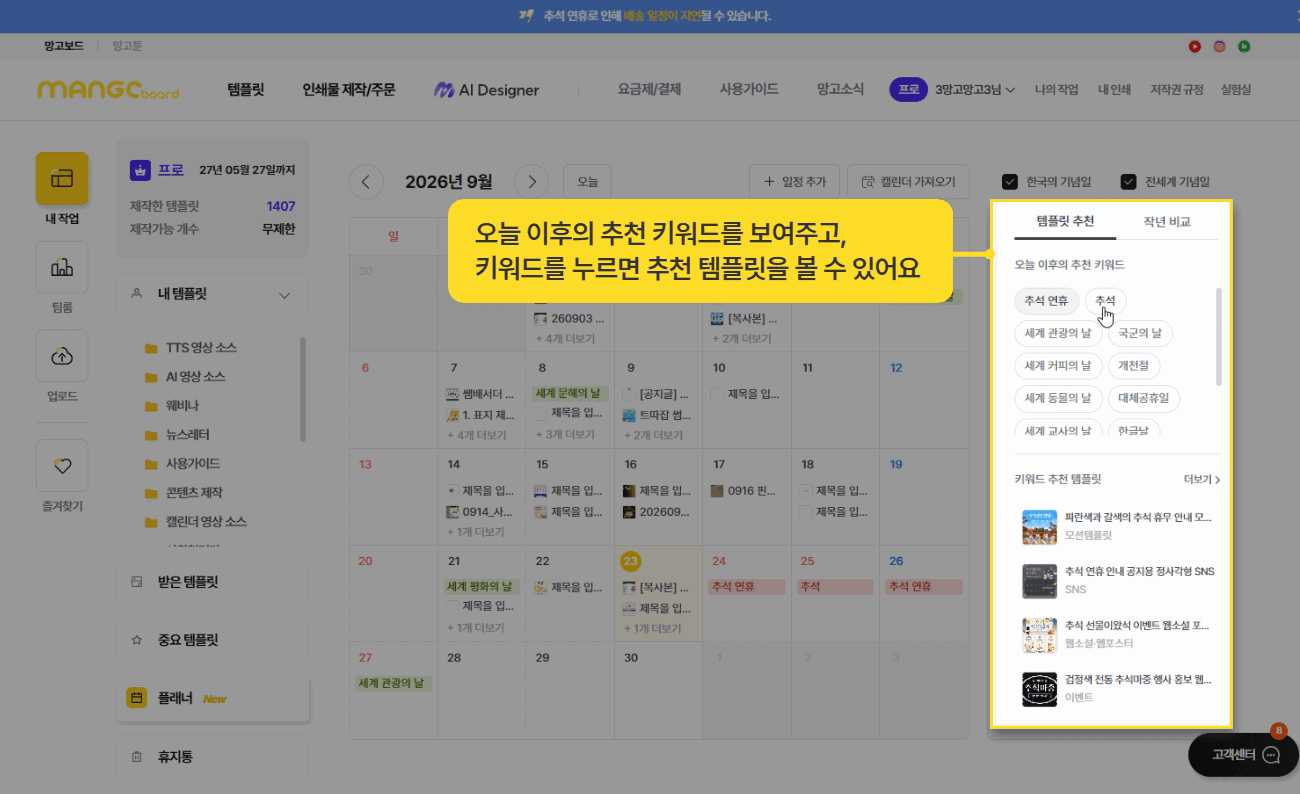
Task: Switch to the 작년 비교 tab
Action: coord(1167,222)
